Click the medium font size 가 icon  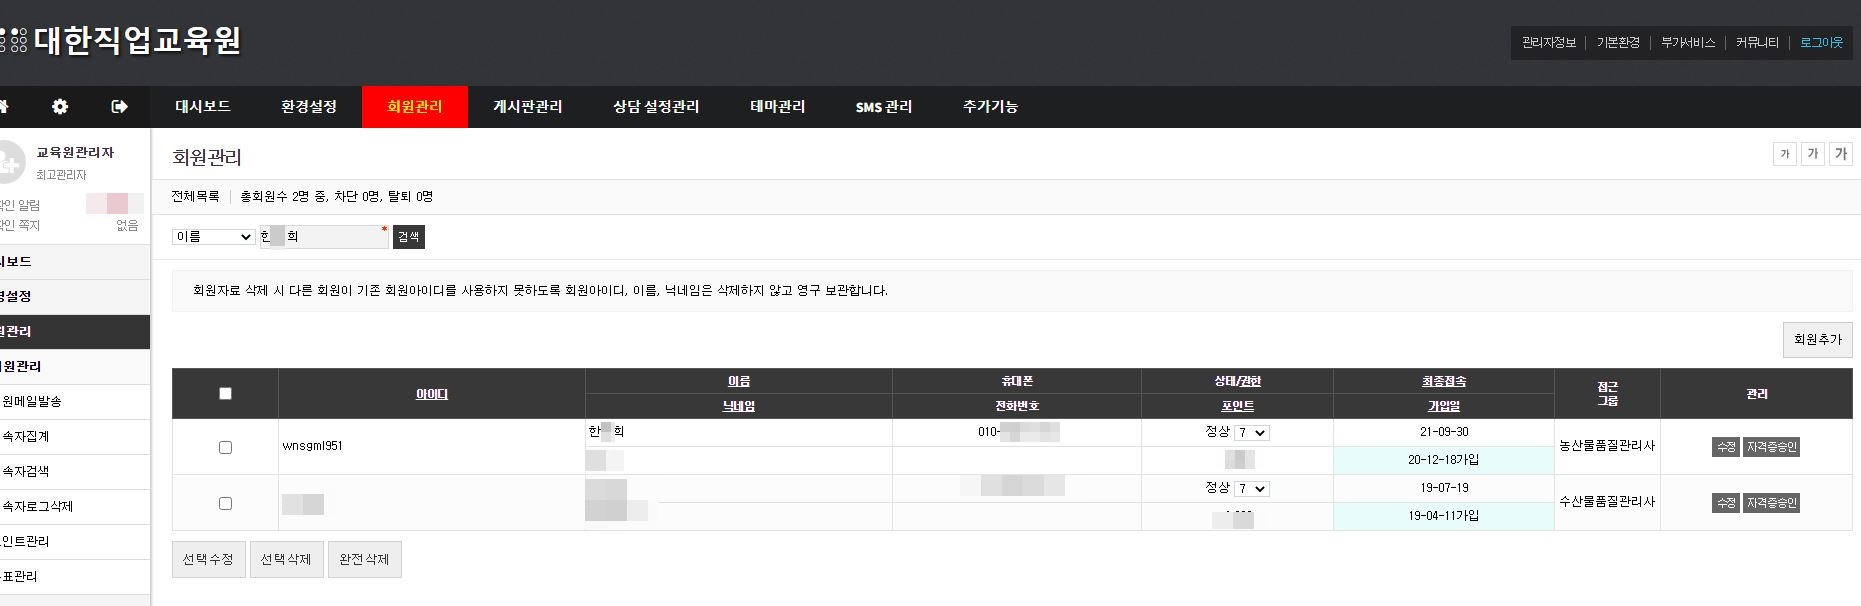1812,154
